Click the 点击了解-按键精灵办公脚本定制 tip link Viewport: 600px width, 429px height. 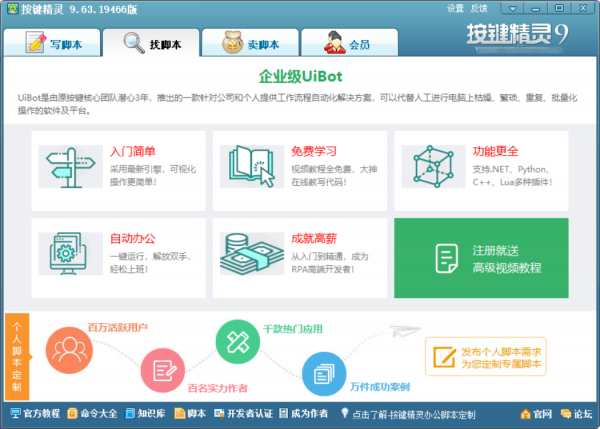pyautogui.click(x=414, y=415)
